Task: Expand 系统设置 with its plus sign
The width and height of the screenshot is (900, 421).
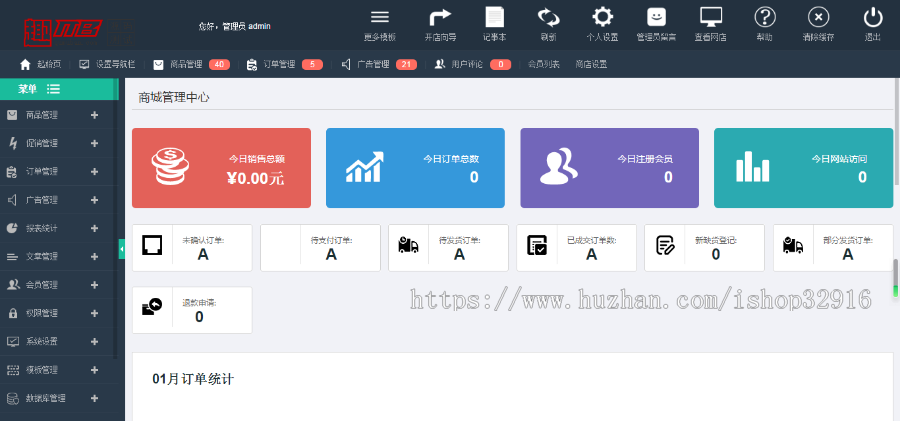Action: 95,341
